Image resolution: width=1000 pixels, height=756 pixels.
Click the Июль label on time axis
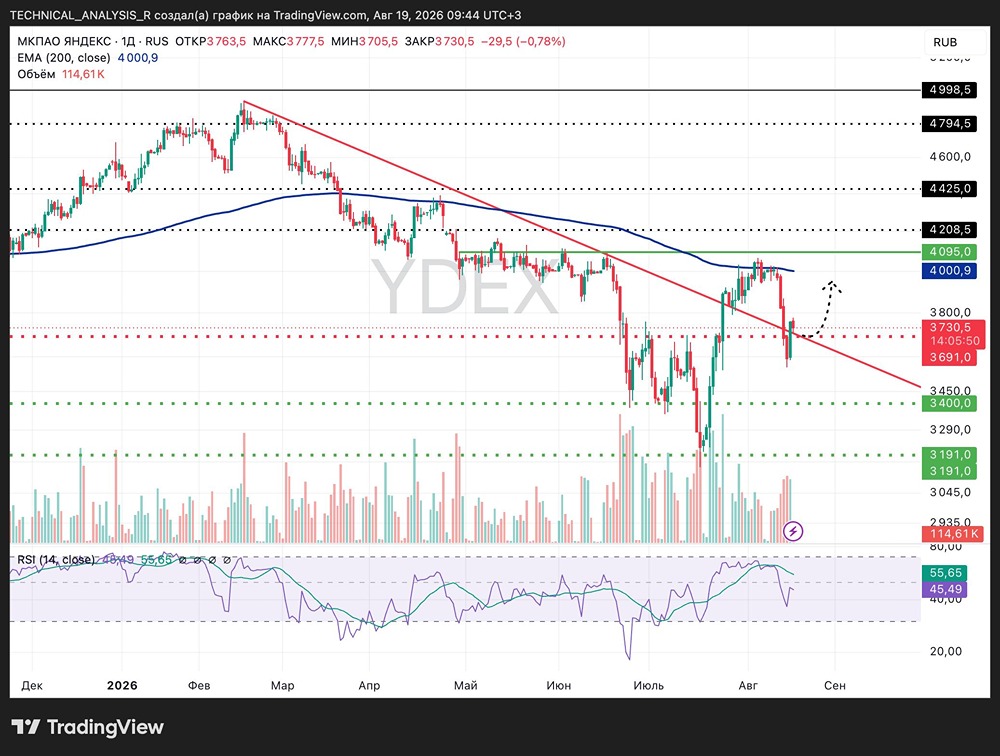(x=649, y=685)
